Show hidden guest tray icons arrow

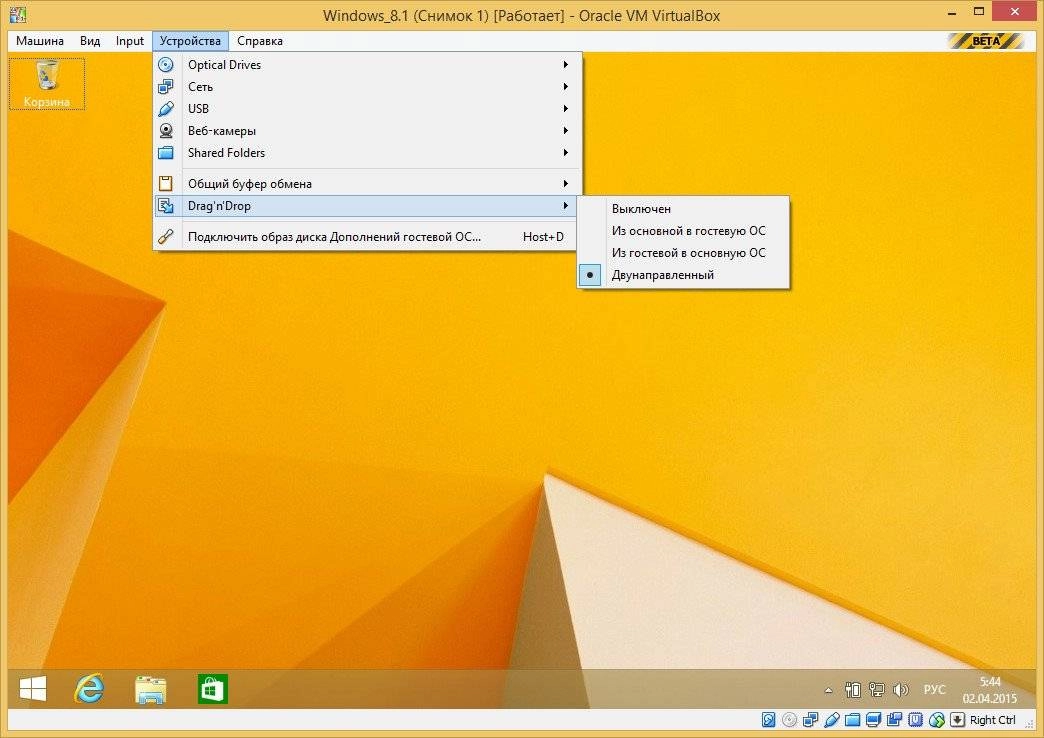click(x=828, y=691)
